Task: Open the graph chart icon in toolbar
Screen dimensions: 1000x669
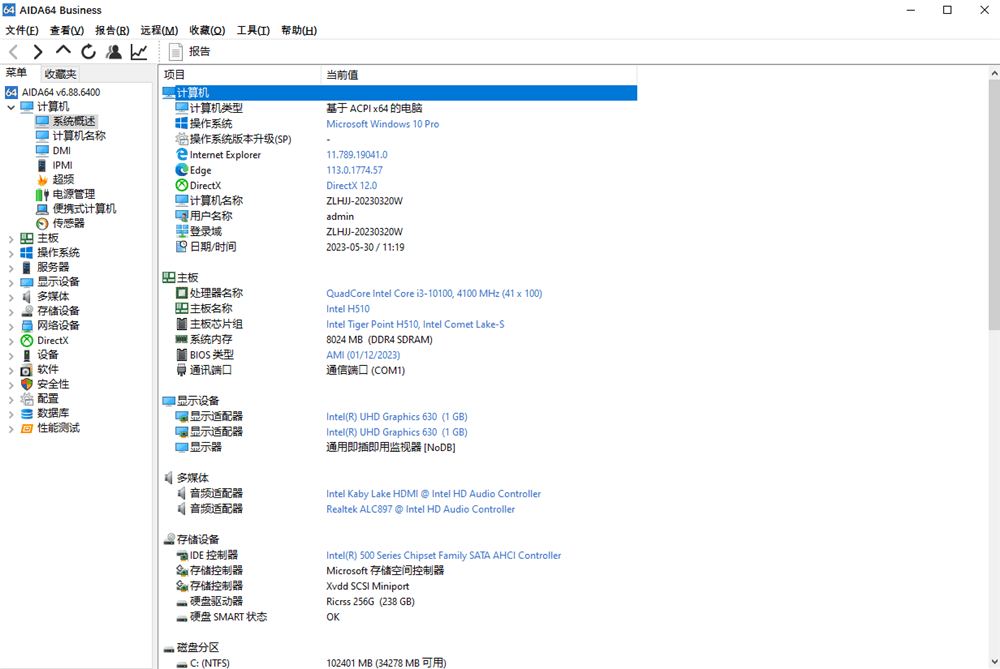Action: click(x=139, y=51)
